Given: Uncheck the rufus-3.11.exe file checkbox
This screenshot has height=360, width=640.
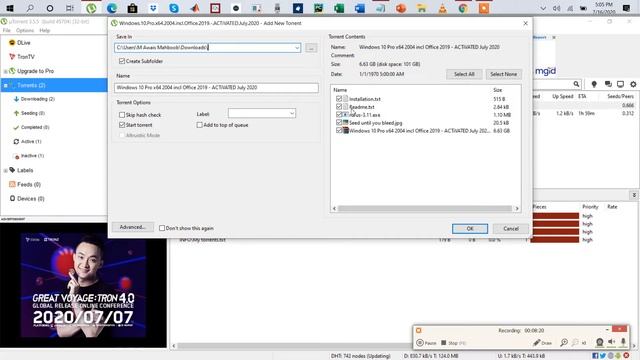Looking at the screenshot, I should coord(339,115).
